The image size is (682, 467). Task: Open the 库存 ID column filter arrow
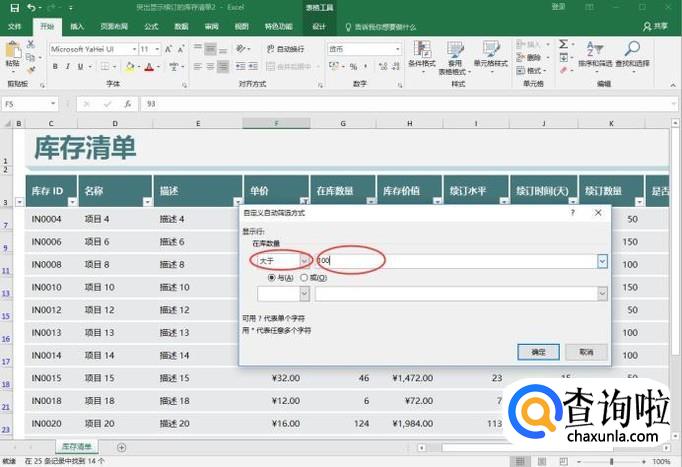[73, 202]
